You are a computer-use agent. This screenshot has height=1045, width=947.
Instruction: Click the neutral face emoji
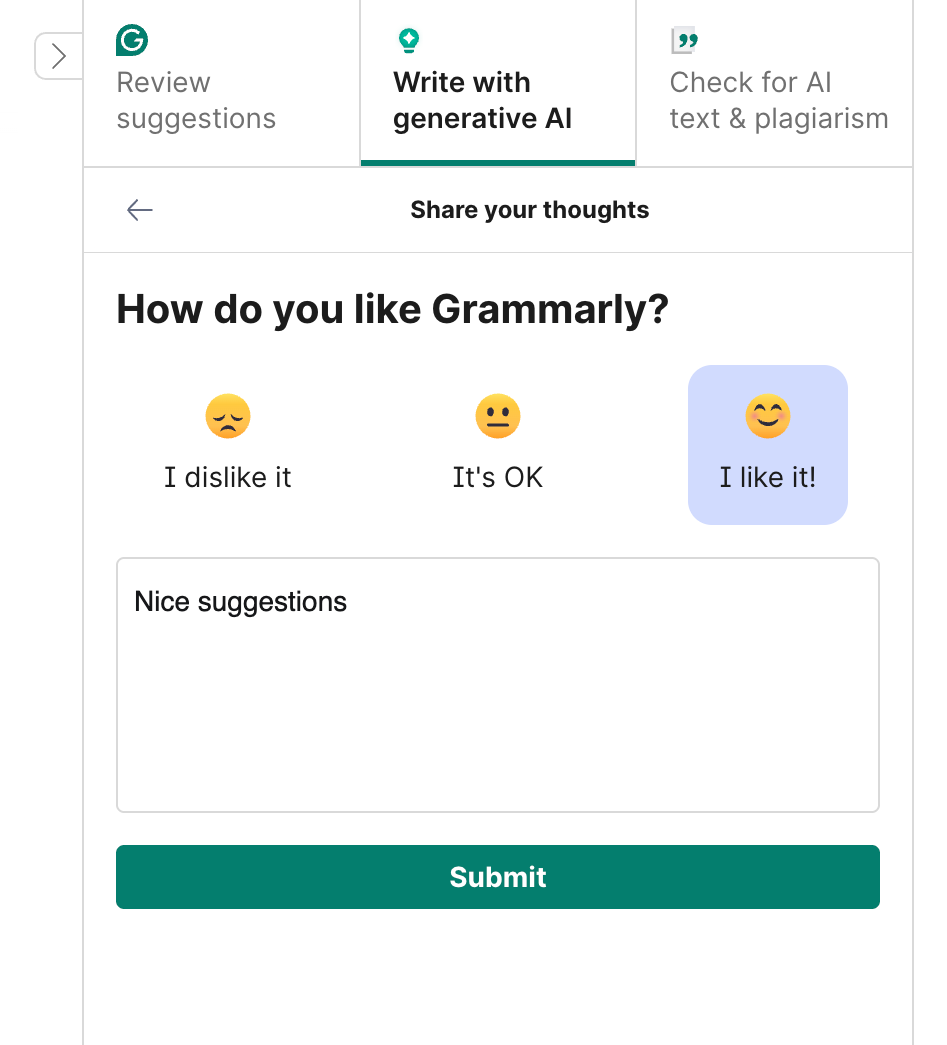(497, 416)
